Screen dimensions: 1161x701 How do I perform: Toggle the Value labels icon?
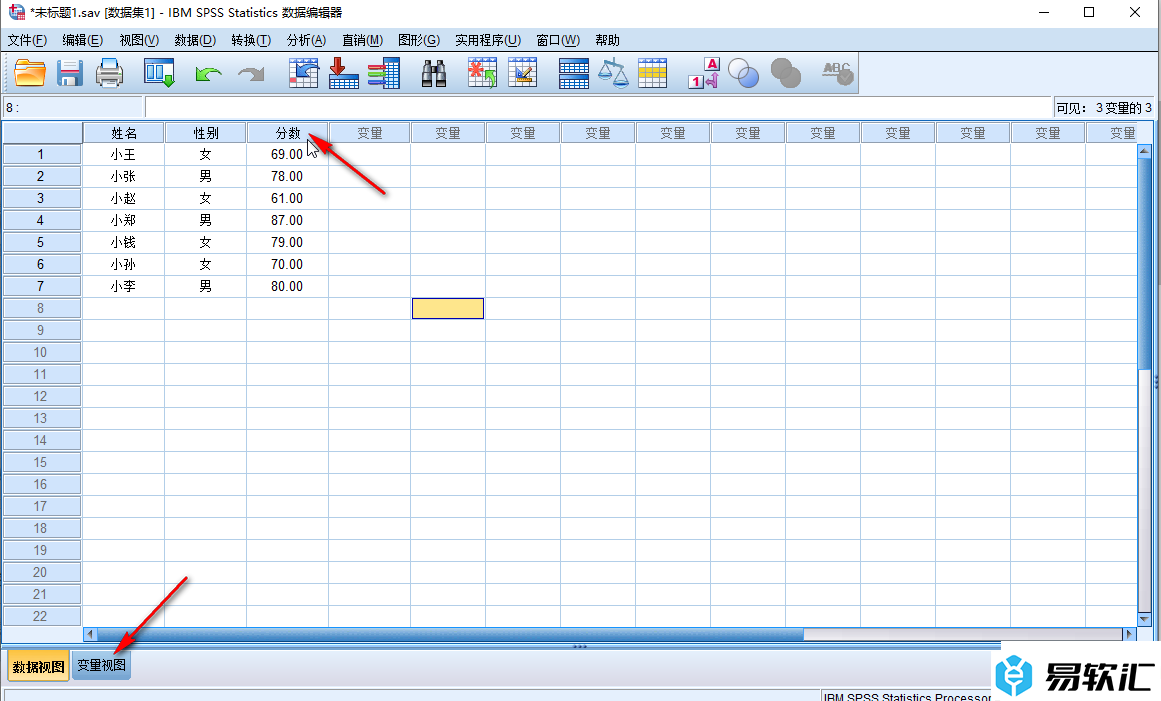(x=703, y=73)
